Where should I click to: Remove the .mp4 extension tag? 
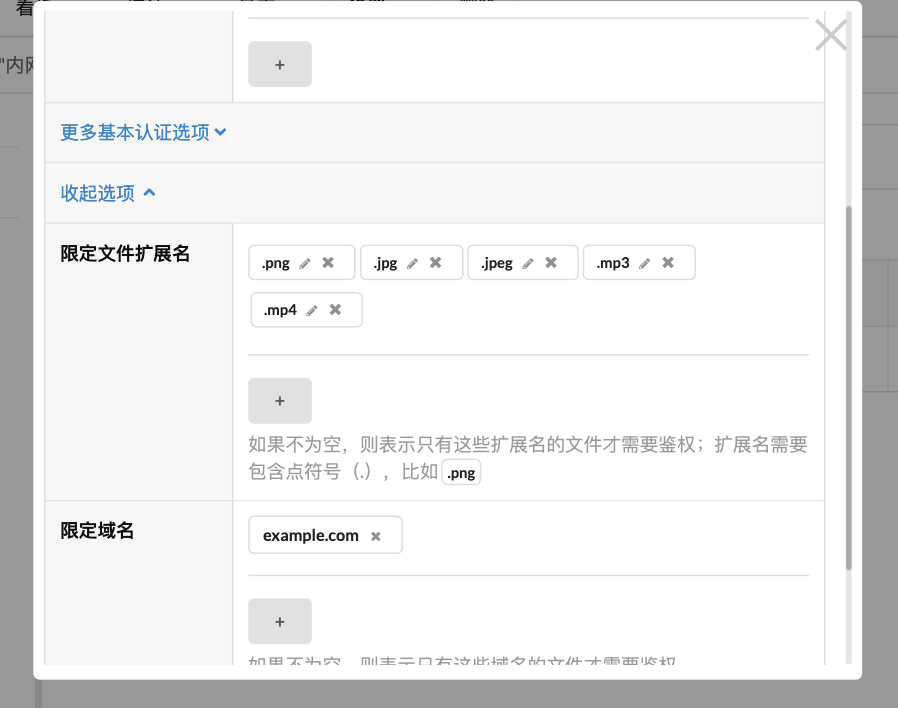(336, 309)
